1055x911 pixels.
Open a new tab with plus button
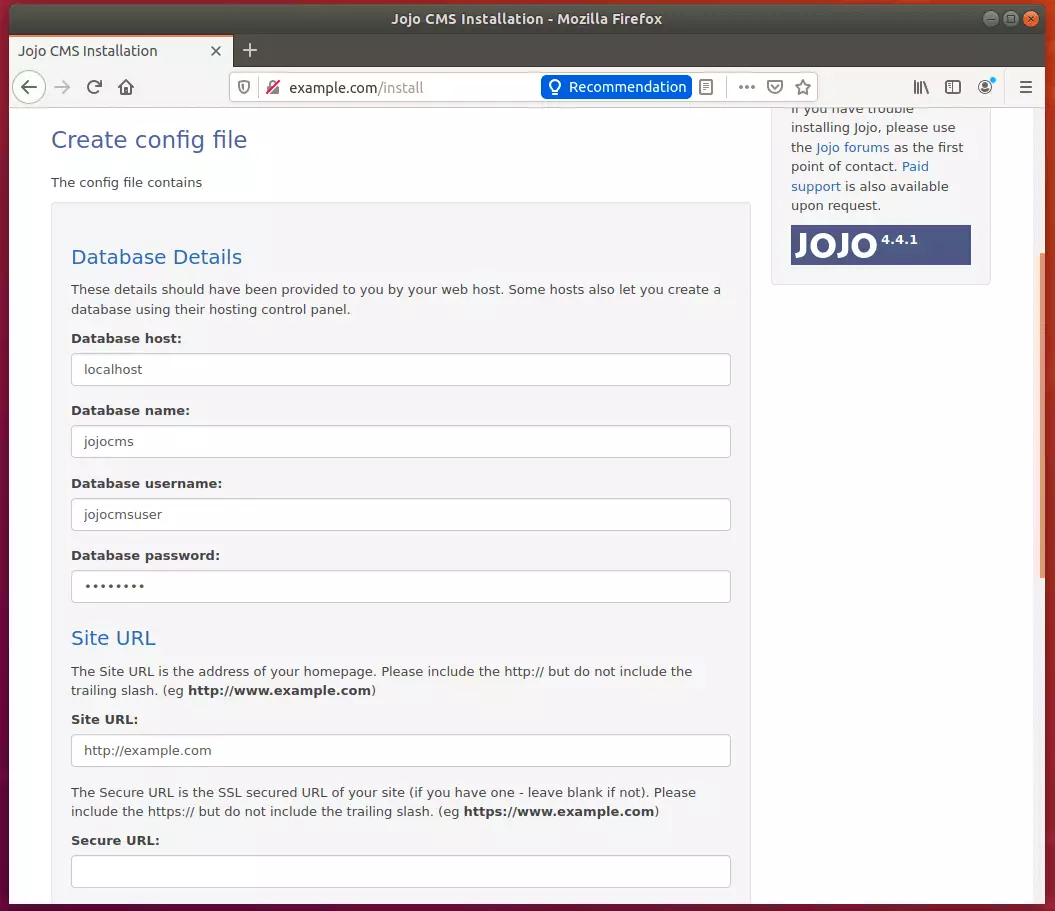[x=250, y=50]
